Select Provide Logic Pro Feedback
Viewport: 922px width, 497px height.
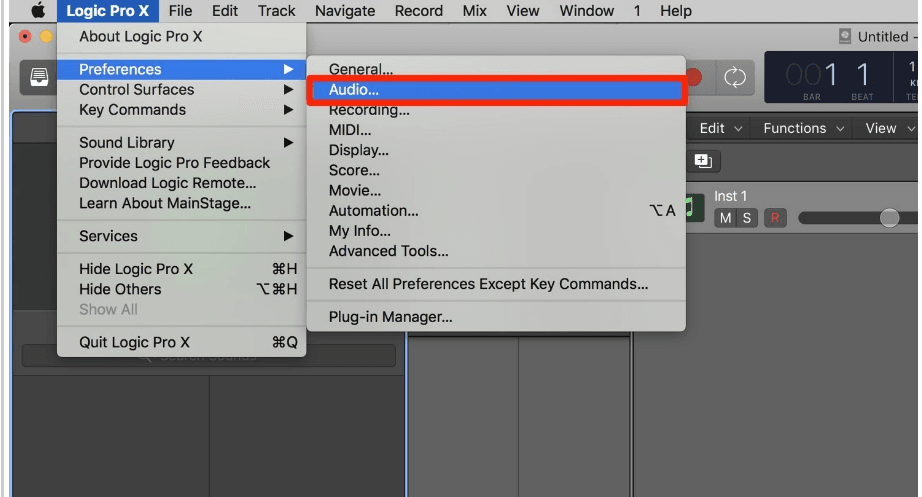[182, 163]
